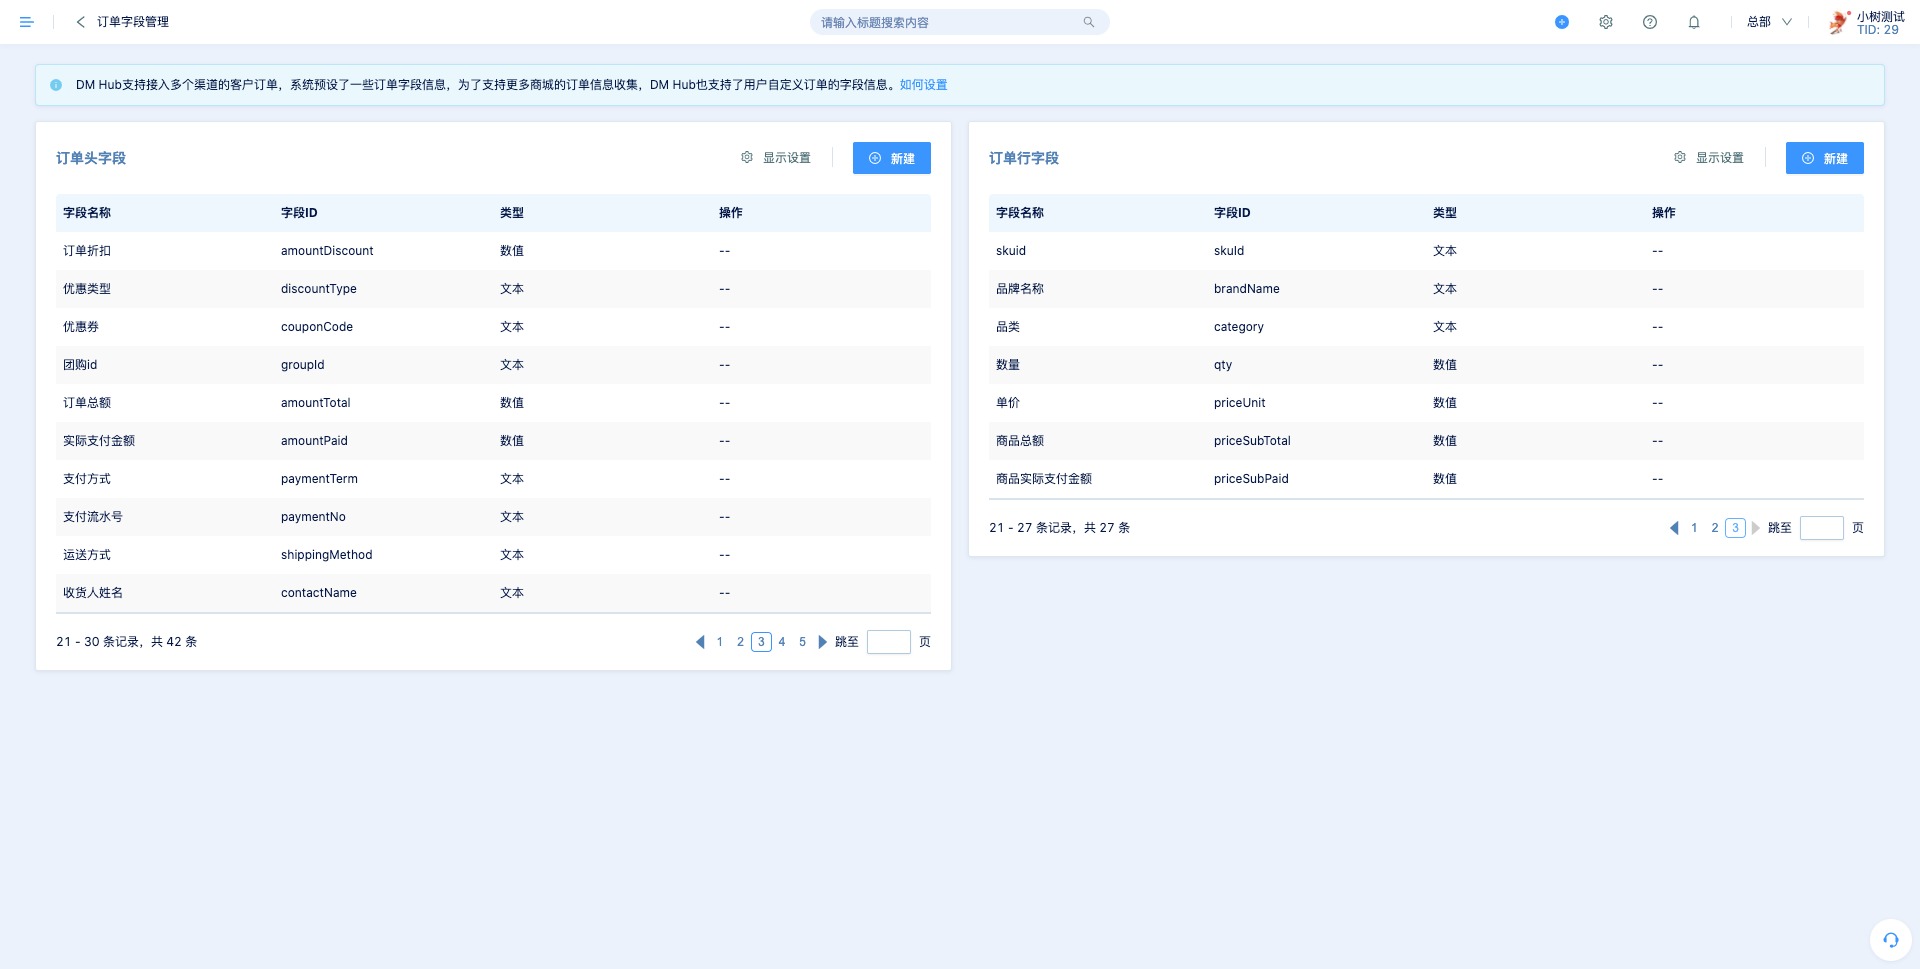Click the user avatar icon
1920x969 pixels.
[x=1839, y=22]
